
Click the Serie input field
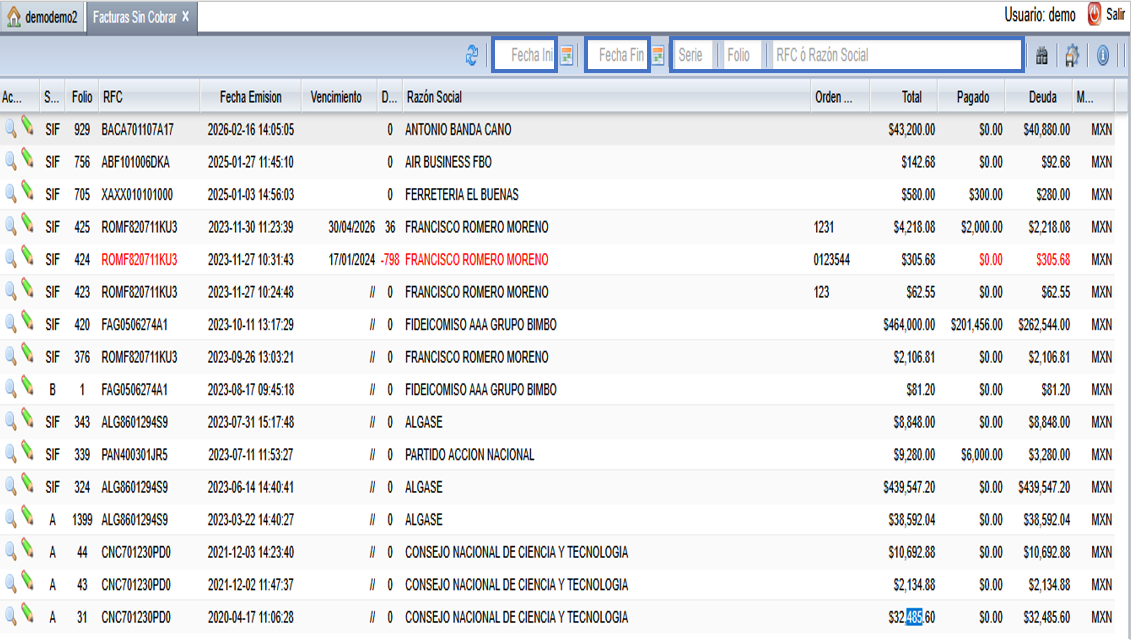coord(694,55)
